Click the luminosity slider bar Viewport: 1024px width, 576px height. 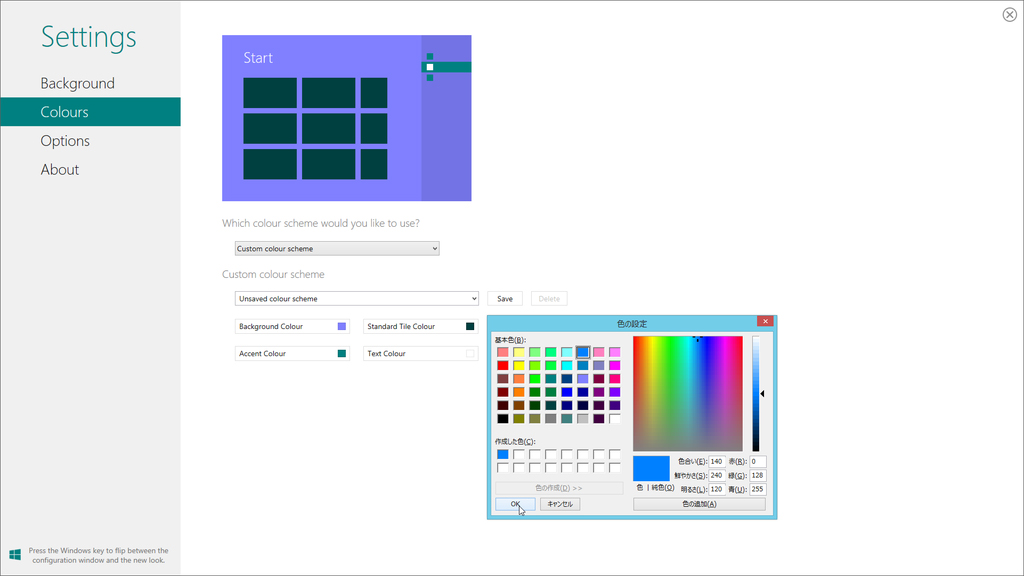coord(756,394)
